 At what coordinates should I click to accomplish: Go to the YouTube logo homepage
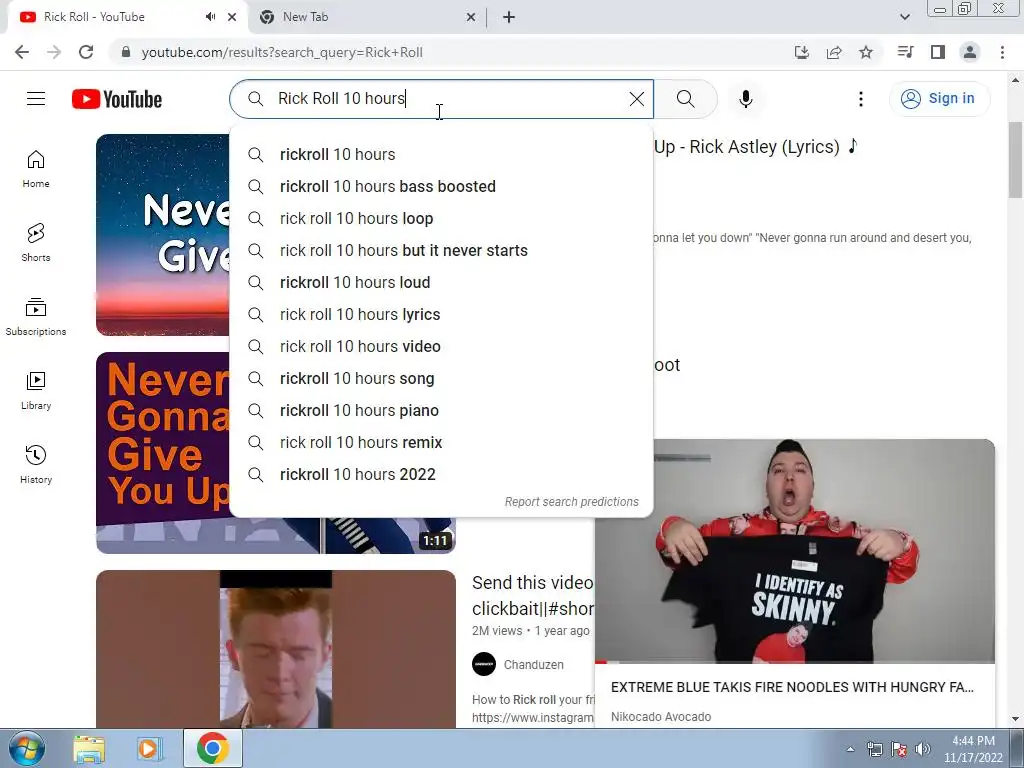point(117,99)
